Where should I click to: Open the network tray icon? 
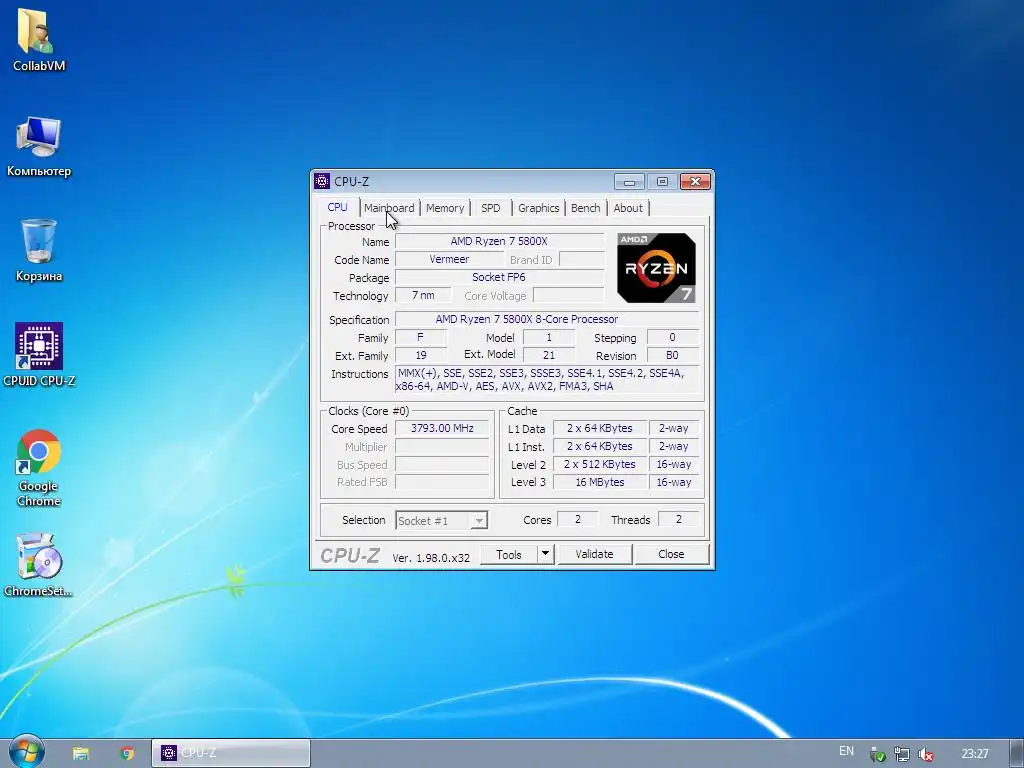click(901, 754)
